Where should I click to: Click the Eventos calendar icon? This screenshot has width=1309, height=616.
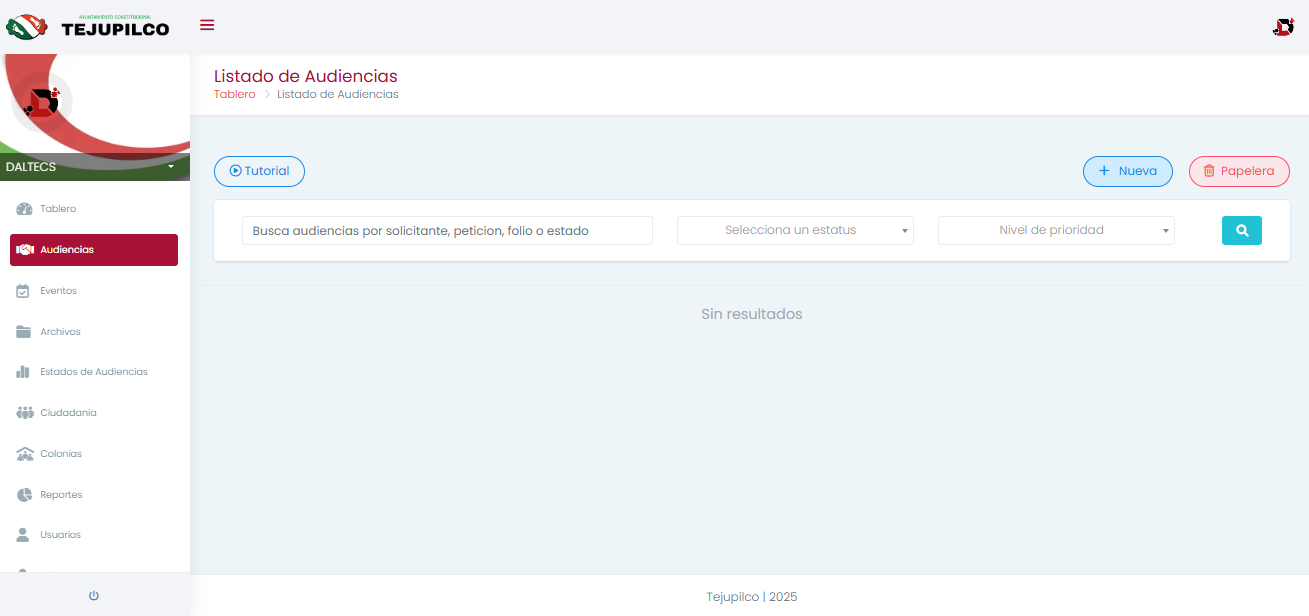click(24, 291)
